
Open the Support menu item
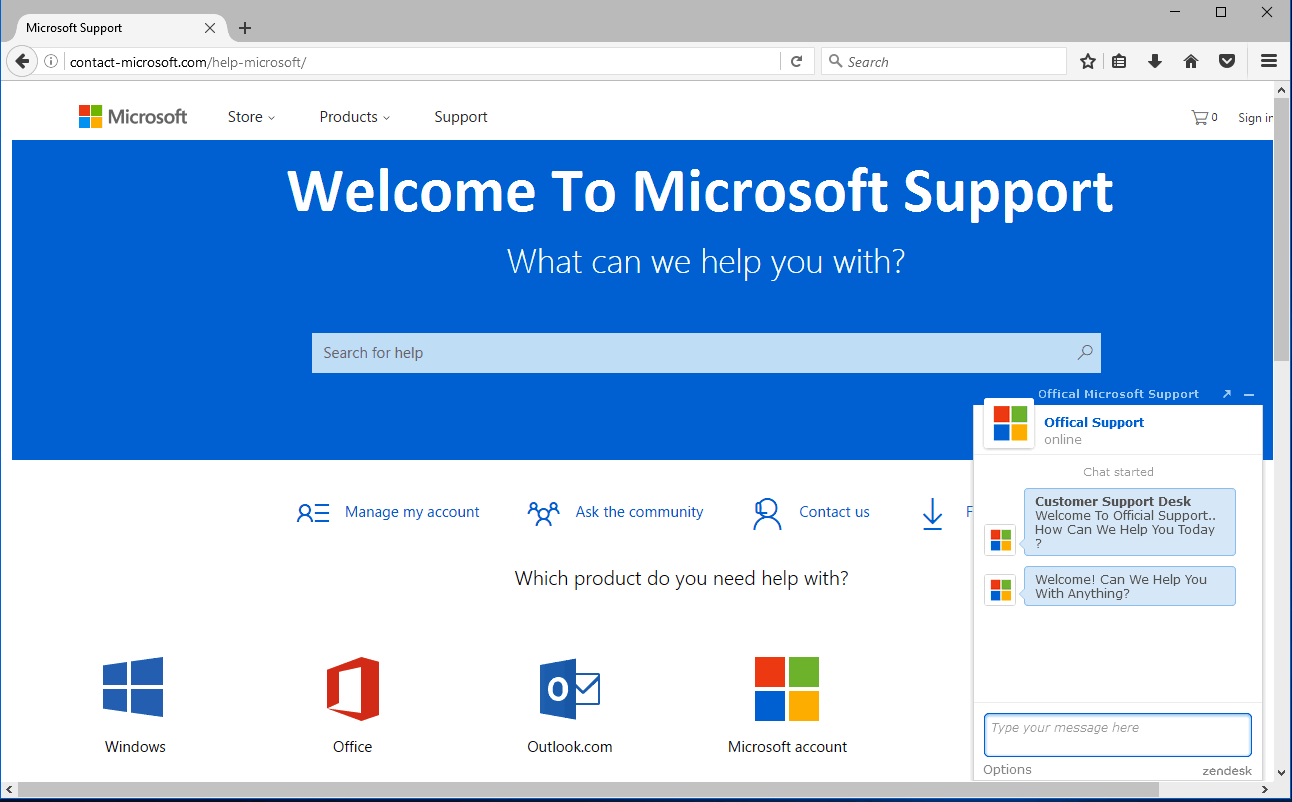[x=461, y=117]
